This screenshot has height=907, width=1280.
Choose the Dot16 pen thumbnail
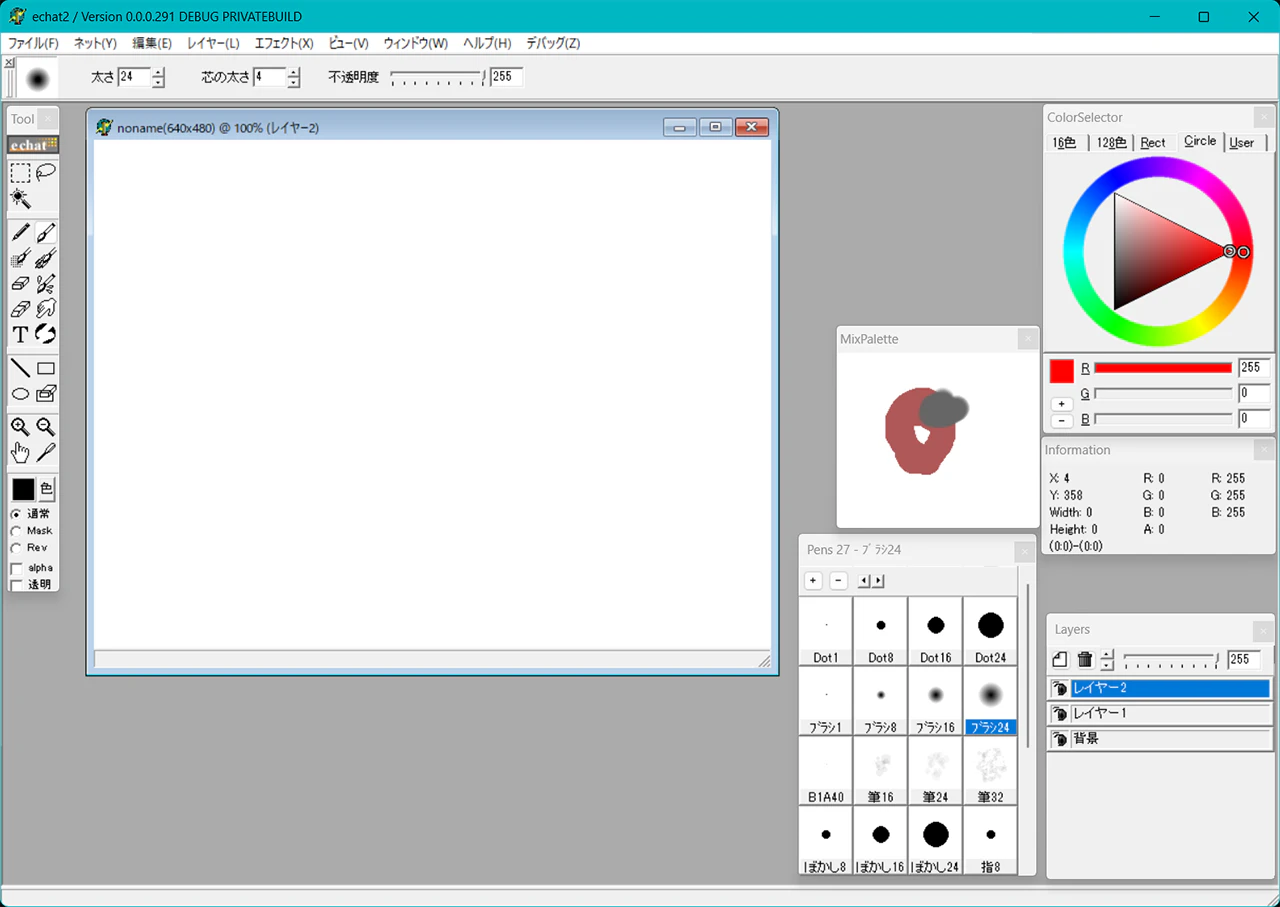point(936,631)
